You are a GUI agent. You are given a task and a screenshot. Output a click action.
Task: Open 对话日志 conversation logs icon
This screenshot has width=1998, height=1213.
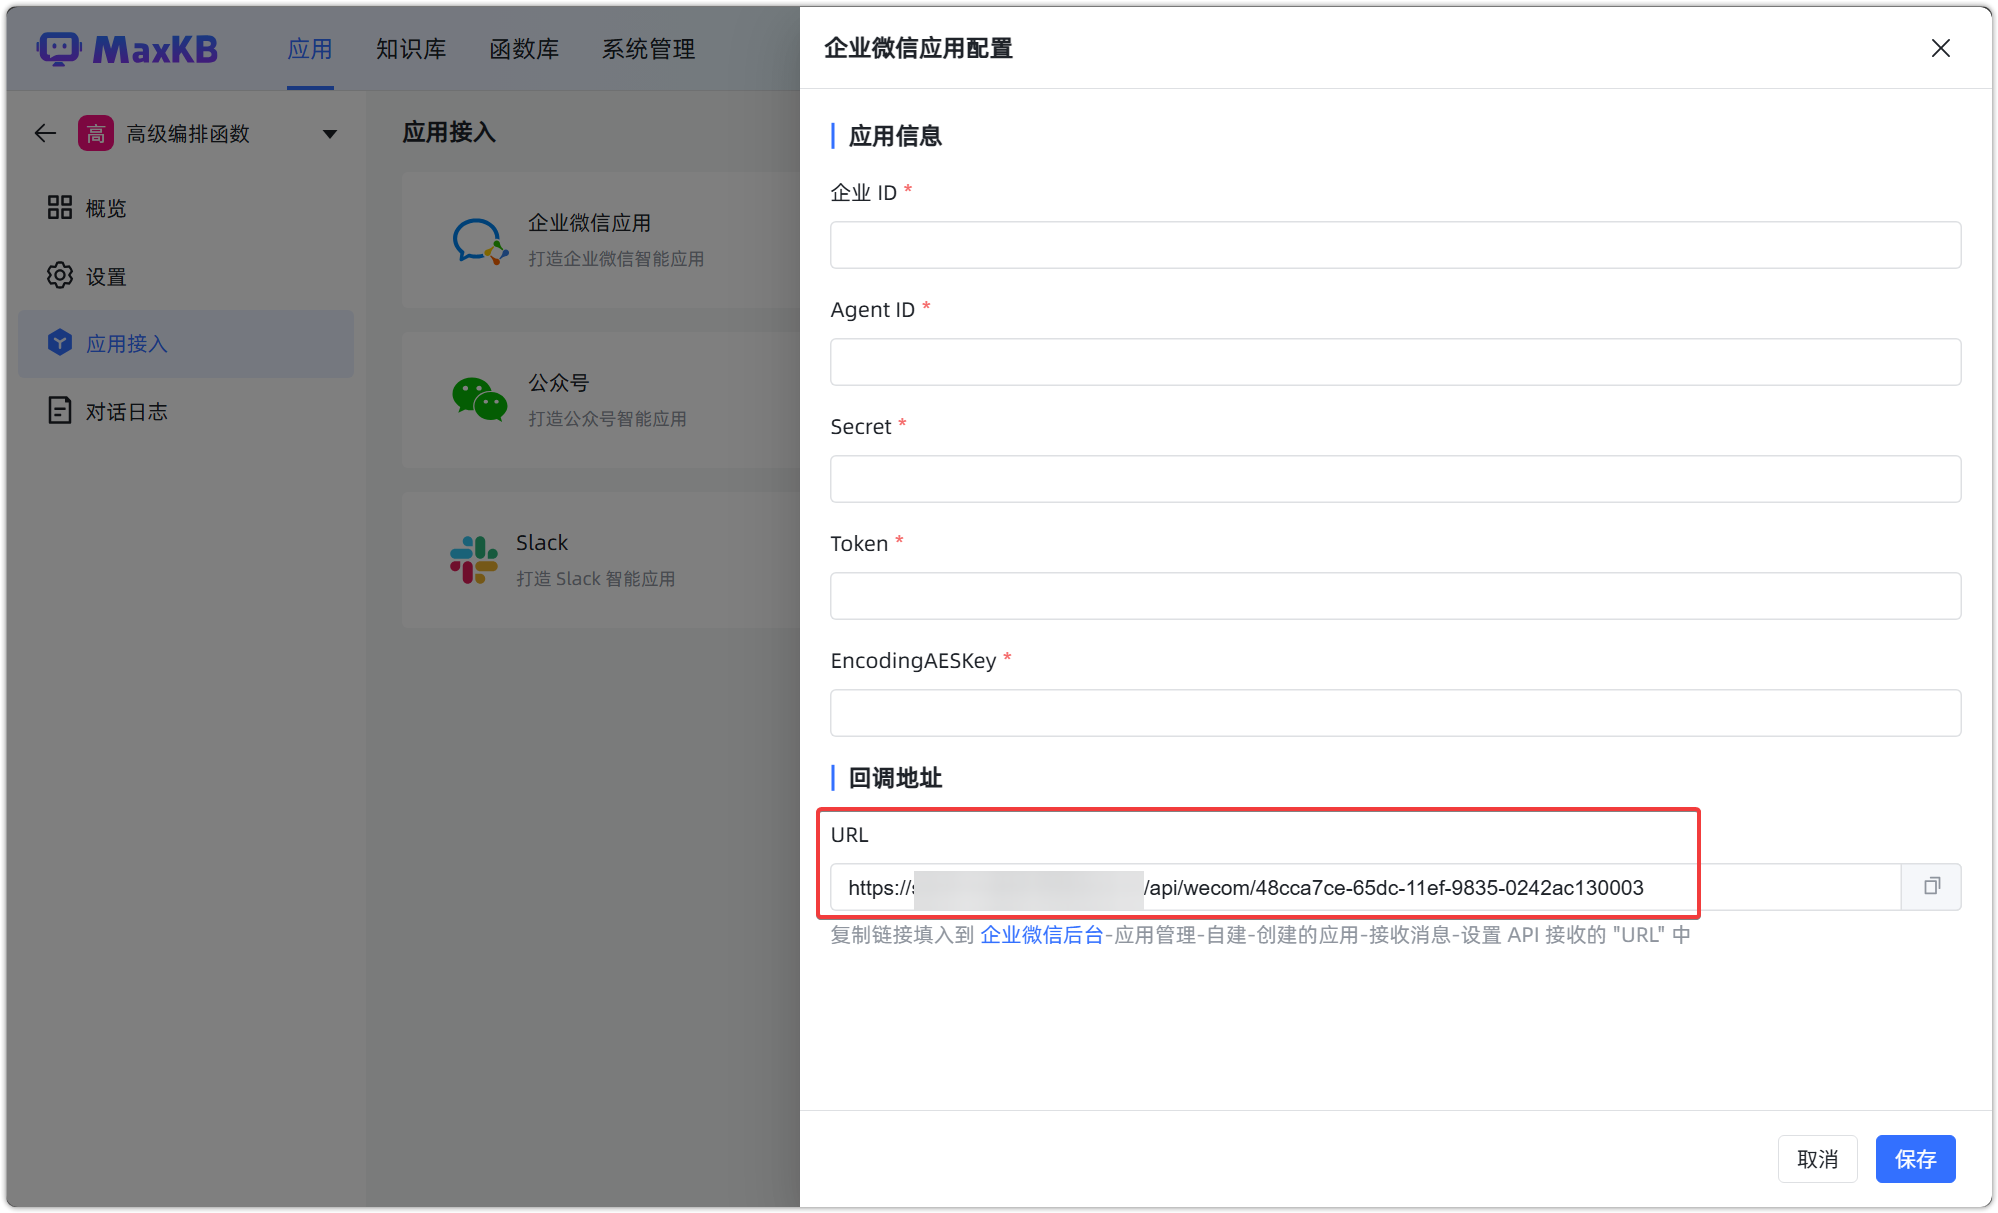point(60,411)
